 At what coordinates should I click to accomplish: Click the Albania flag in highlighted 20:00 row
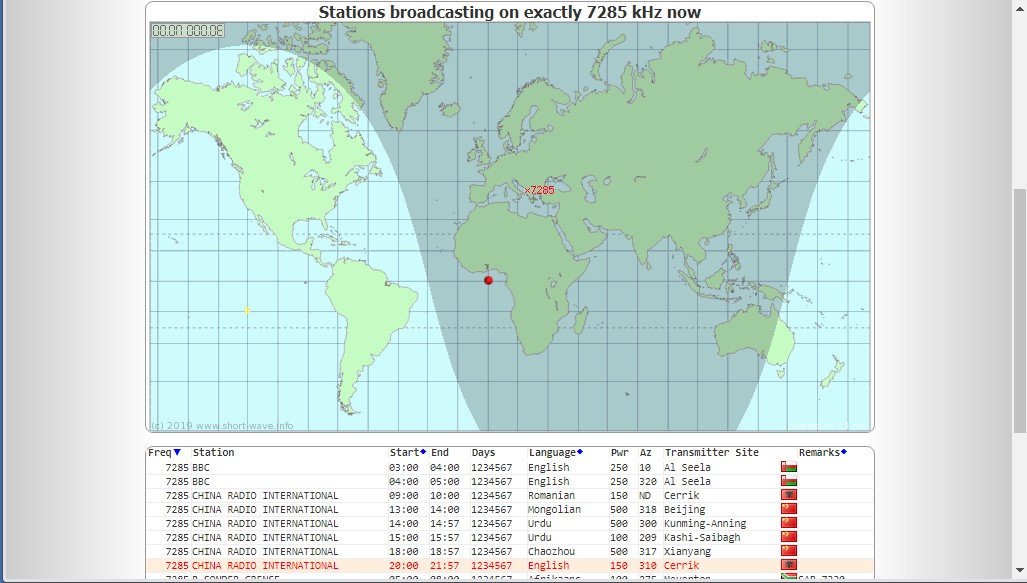pos(789,565)
